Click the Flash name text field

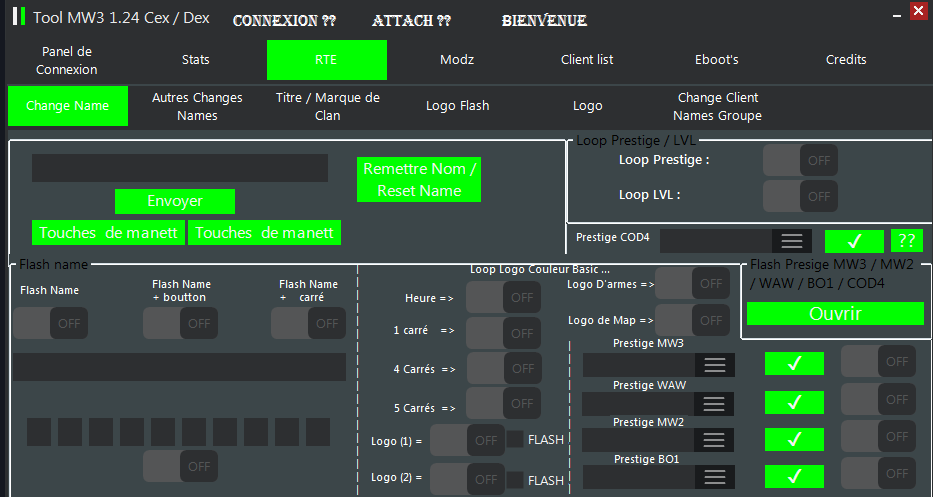179,367
